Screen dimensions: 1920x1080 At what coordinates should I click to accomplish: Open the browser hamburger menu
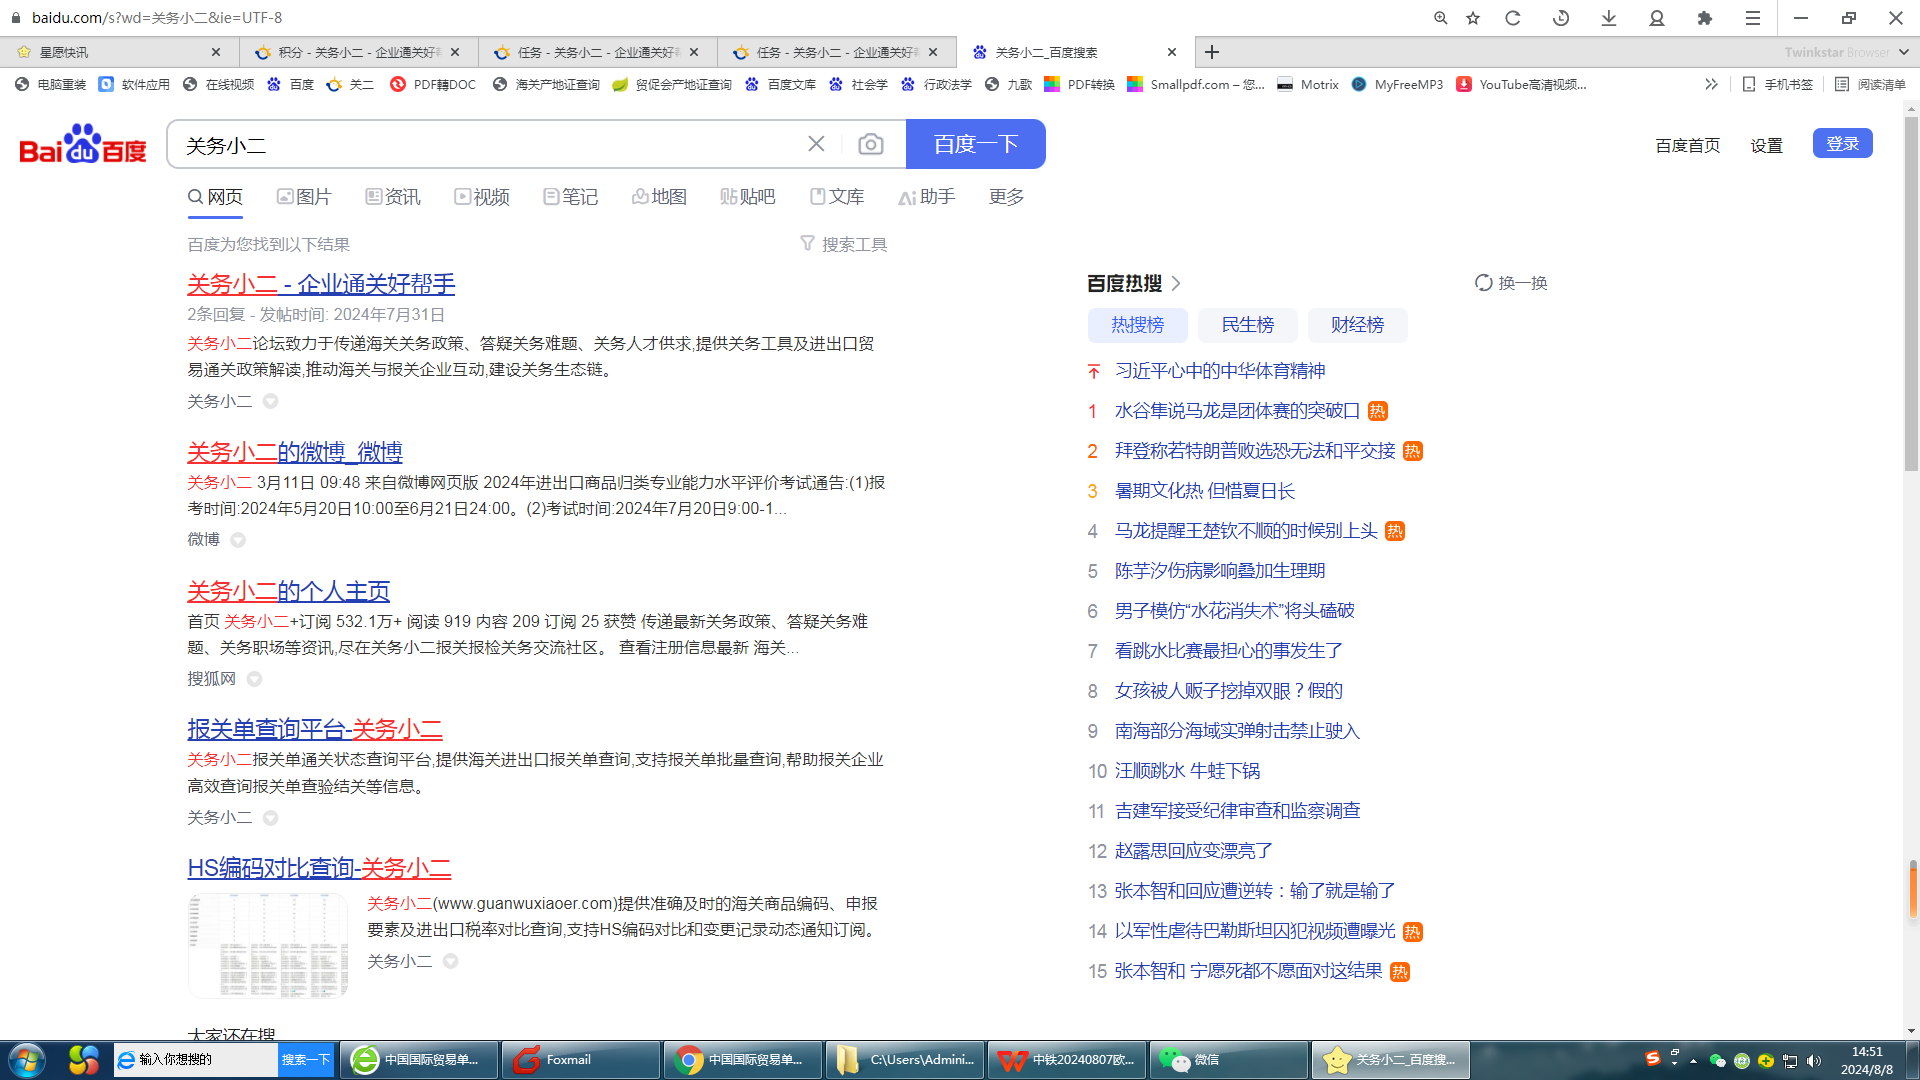click(1753, 18)
